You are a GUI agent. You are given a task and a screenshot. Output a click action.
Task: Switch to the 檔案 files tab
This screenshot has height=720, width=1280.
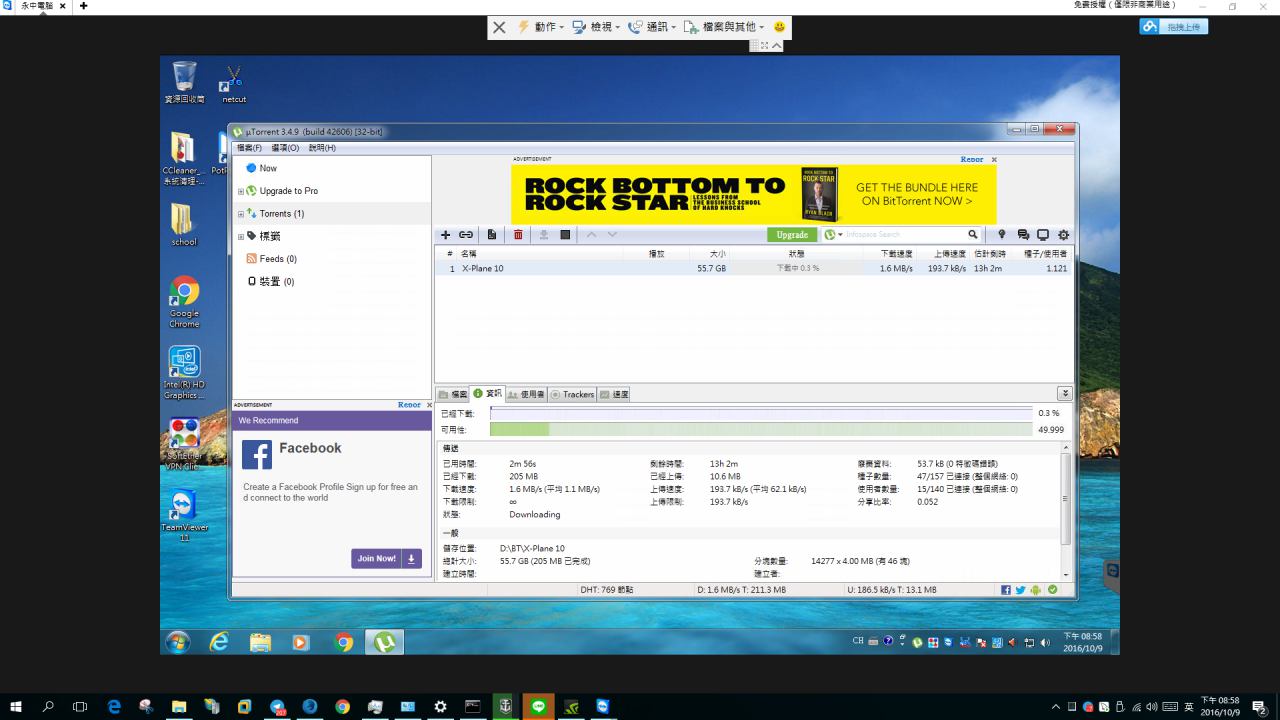pyautogui.click(x=453, y=394)
